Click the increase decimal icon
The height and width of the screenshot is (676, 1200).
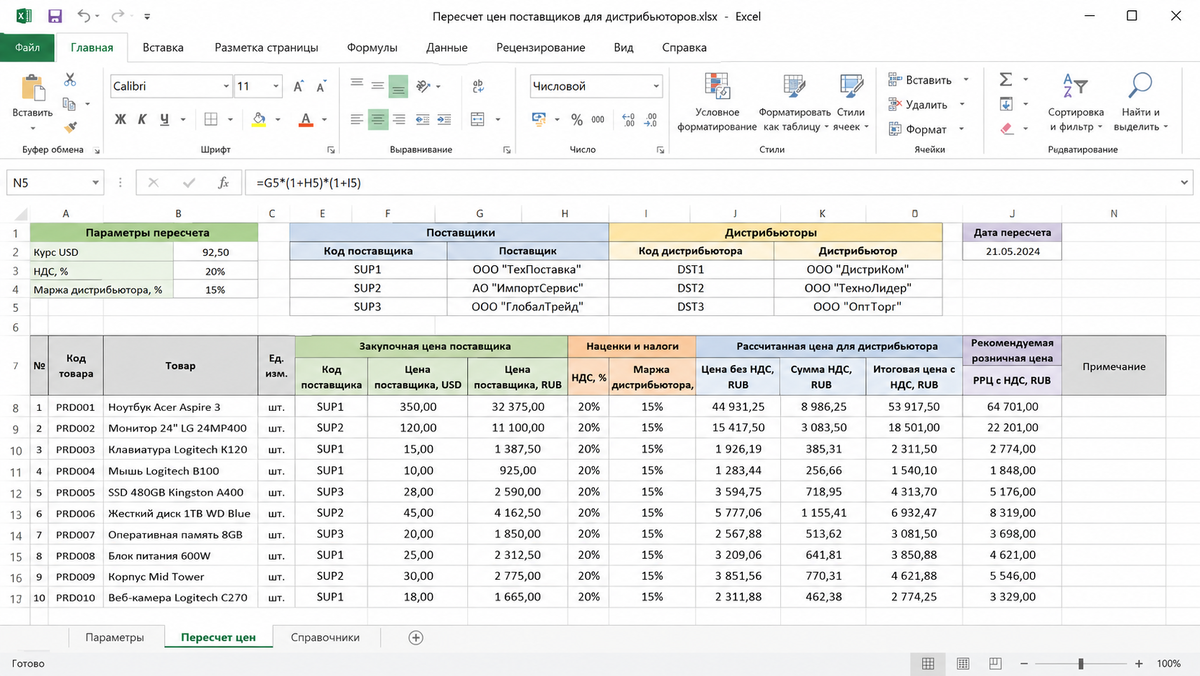pos(628,120)
